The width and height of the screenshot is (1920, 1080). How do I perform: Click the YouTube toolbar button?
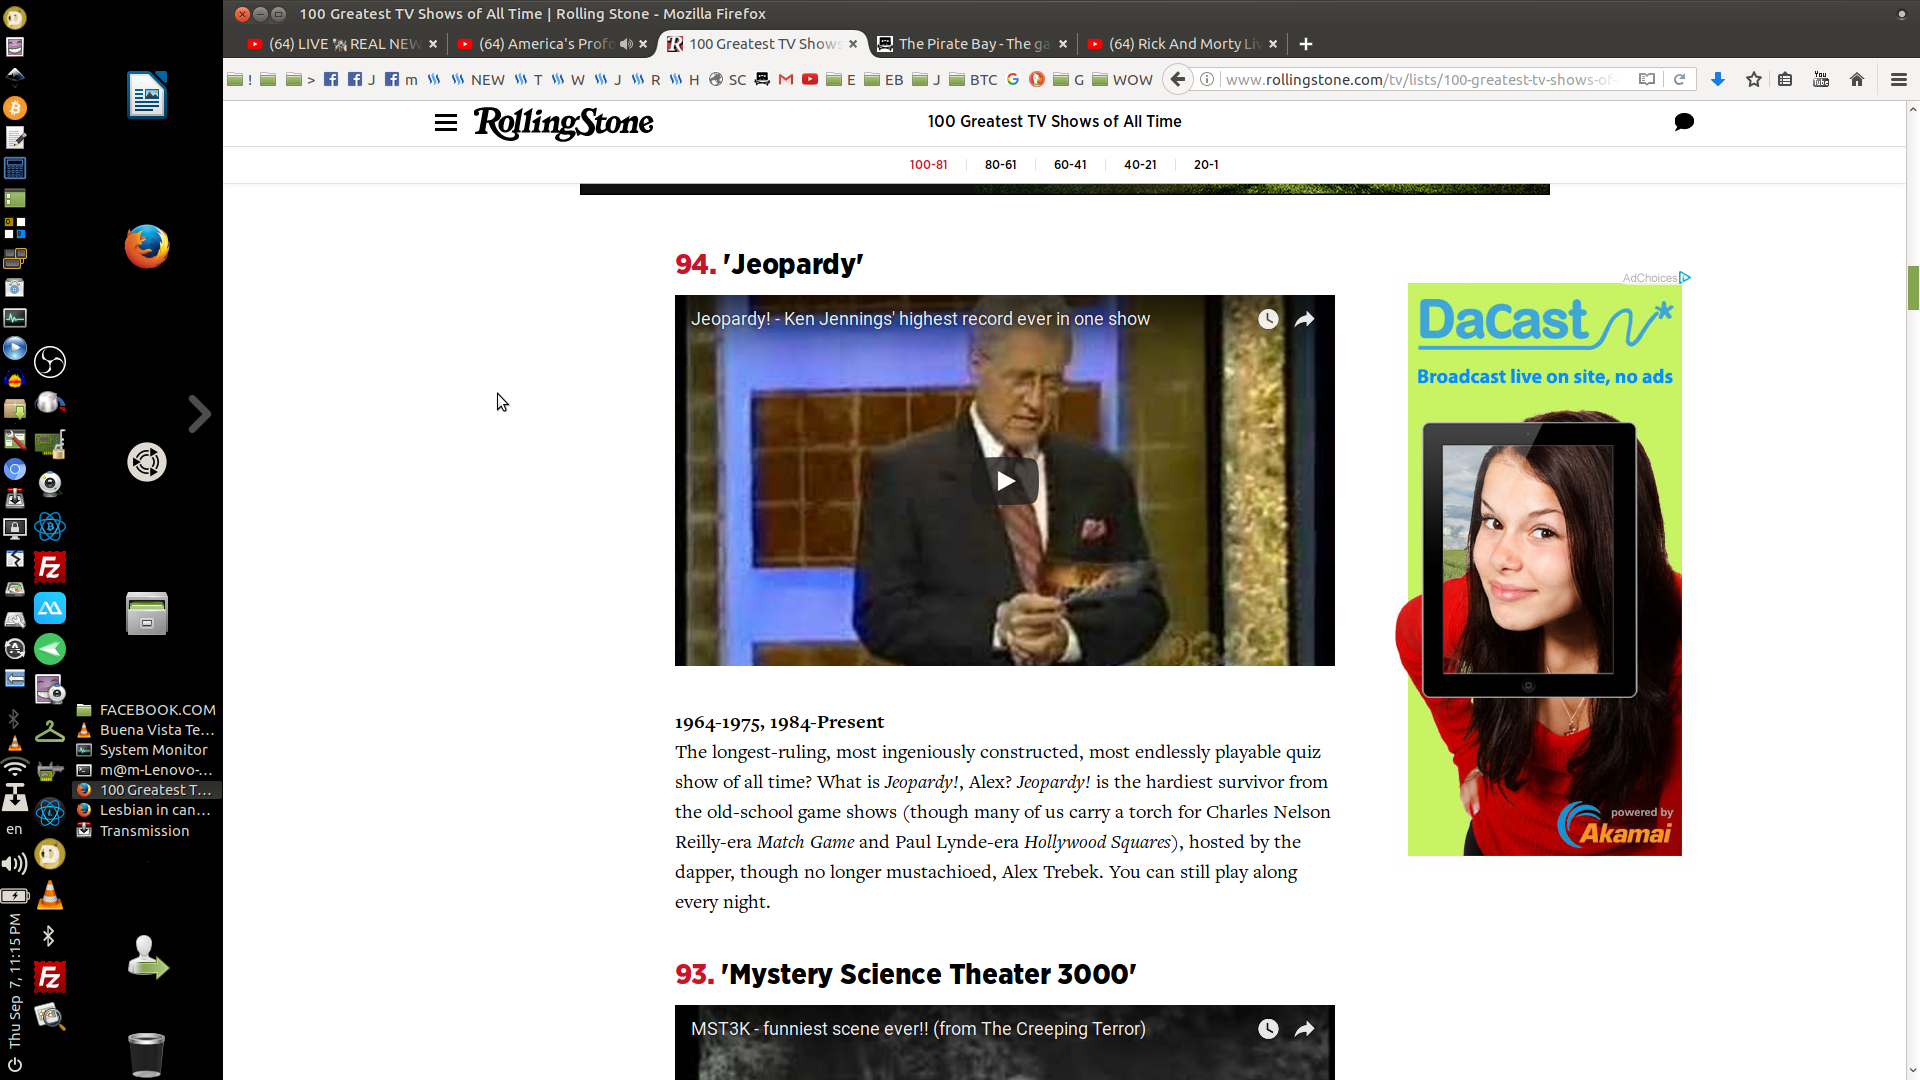click(1821, 80)
